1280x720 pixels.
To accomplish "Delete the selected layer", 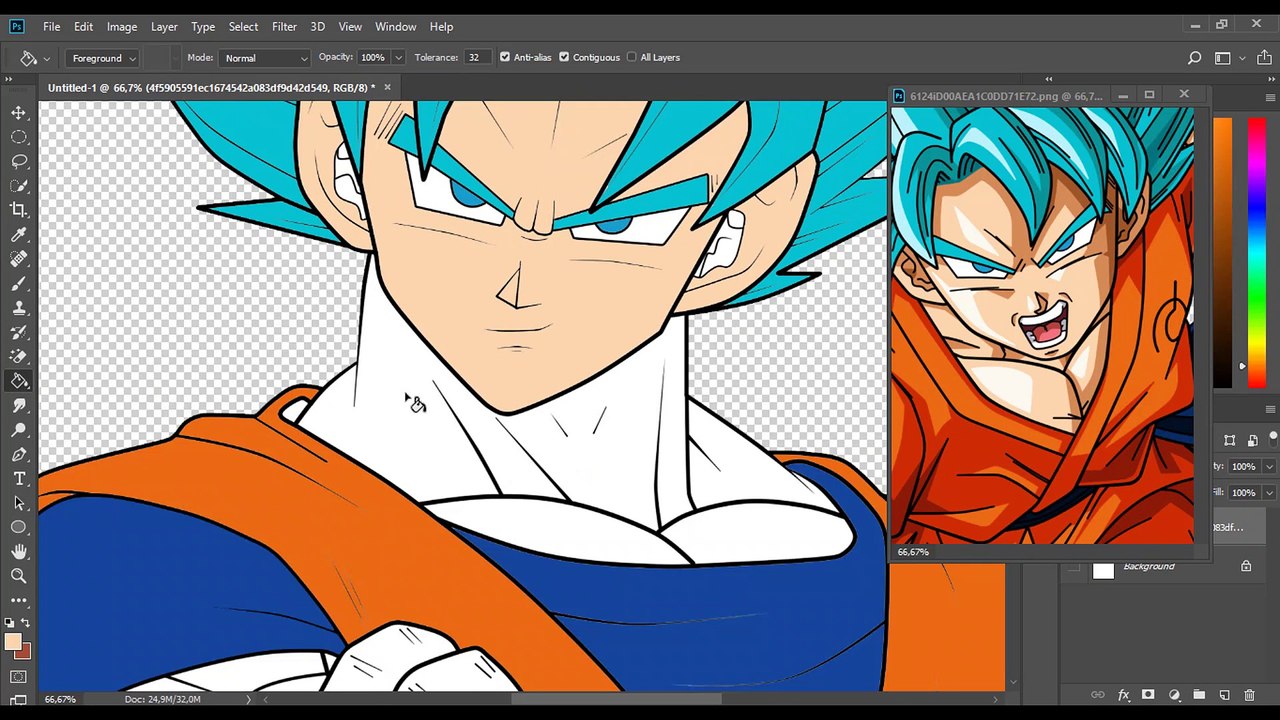I will [1250, 695].
